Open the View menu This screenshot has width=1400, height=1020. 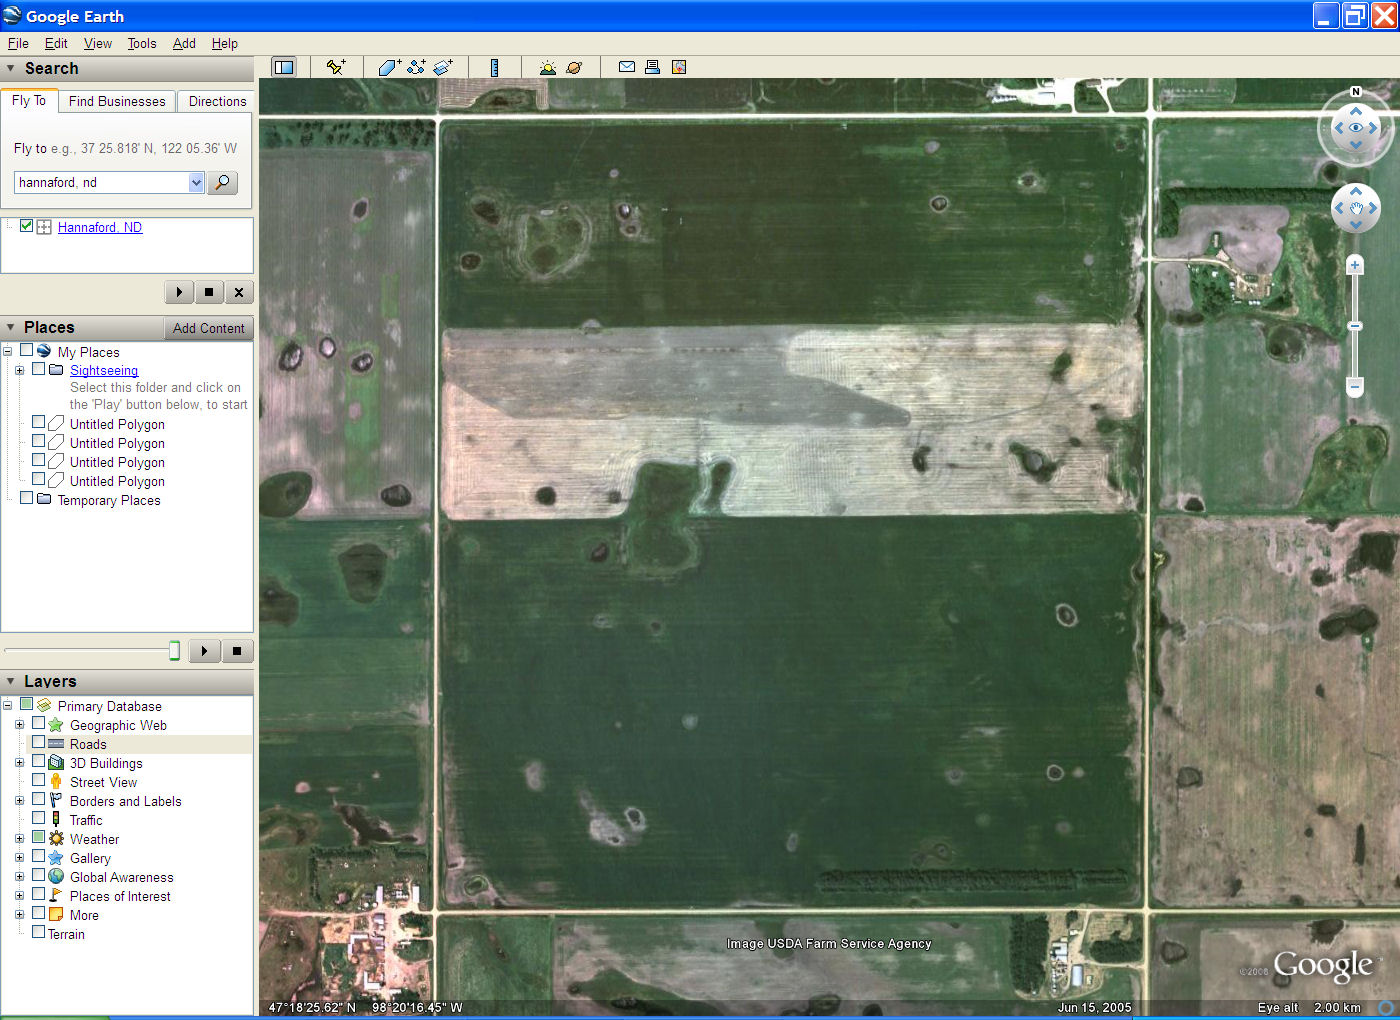[98, 43]
